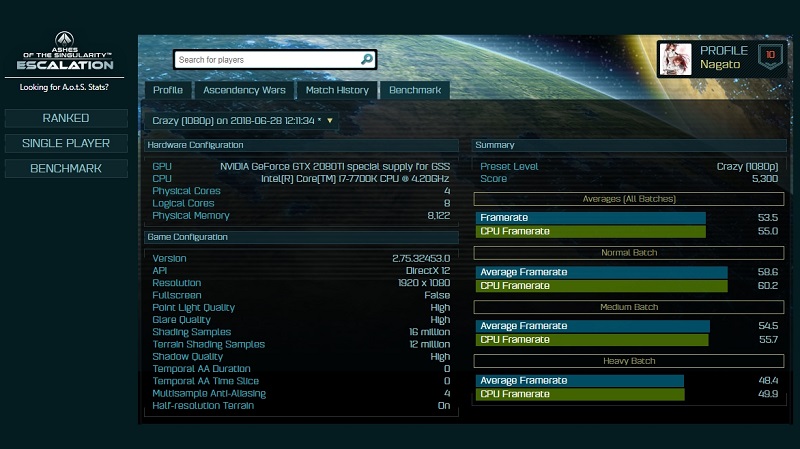Click the Glare Quality label
This screenshot has width=800, height=449.
[181, 320]
